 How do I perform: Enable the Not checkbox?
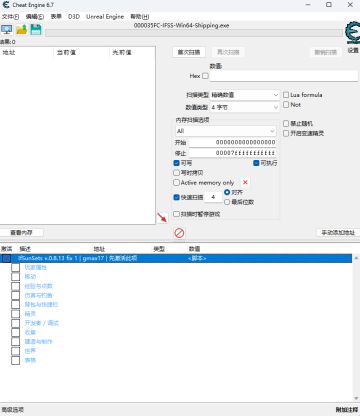[286, 105]
